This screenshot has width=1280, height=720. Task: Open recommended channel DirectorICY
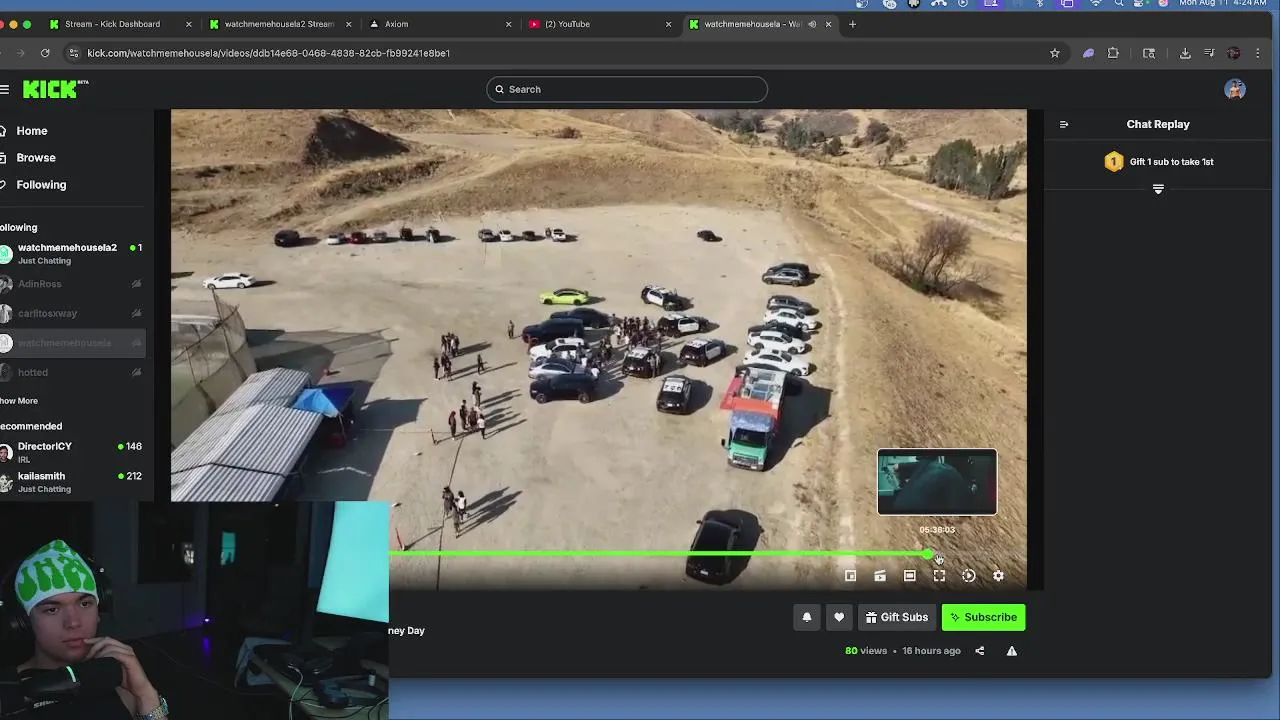72,452
